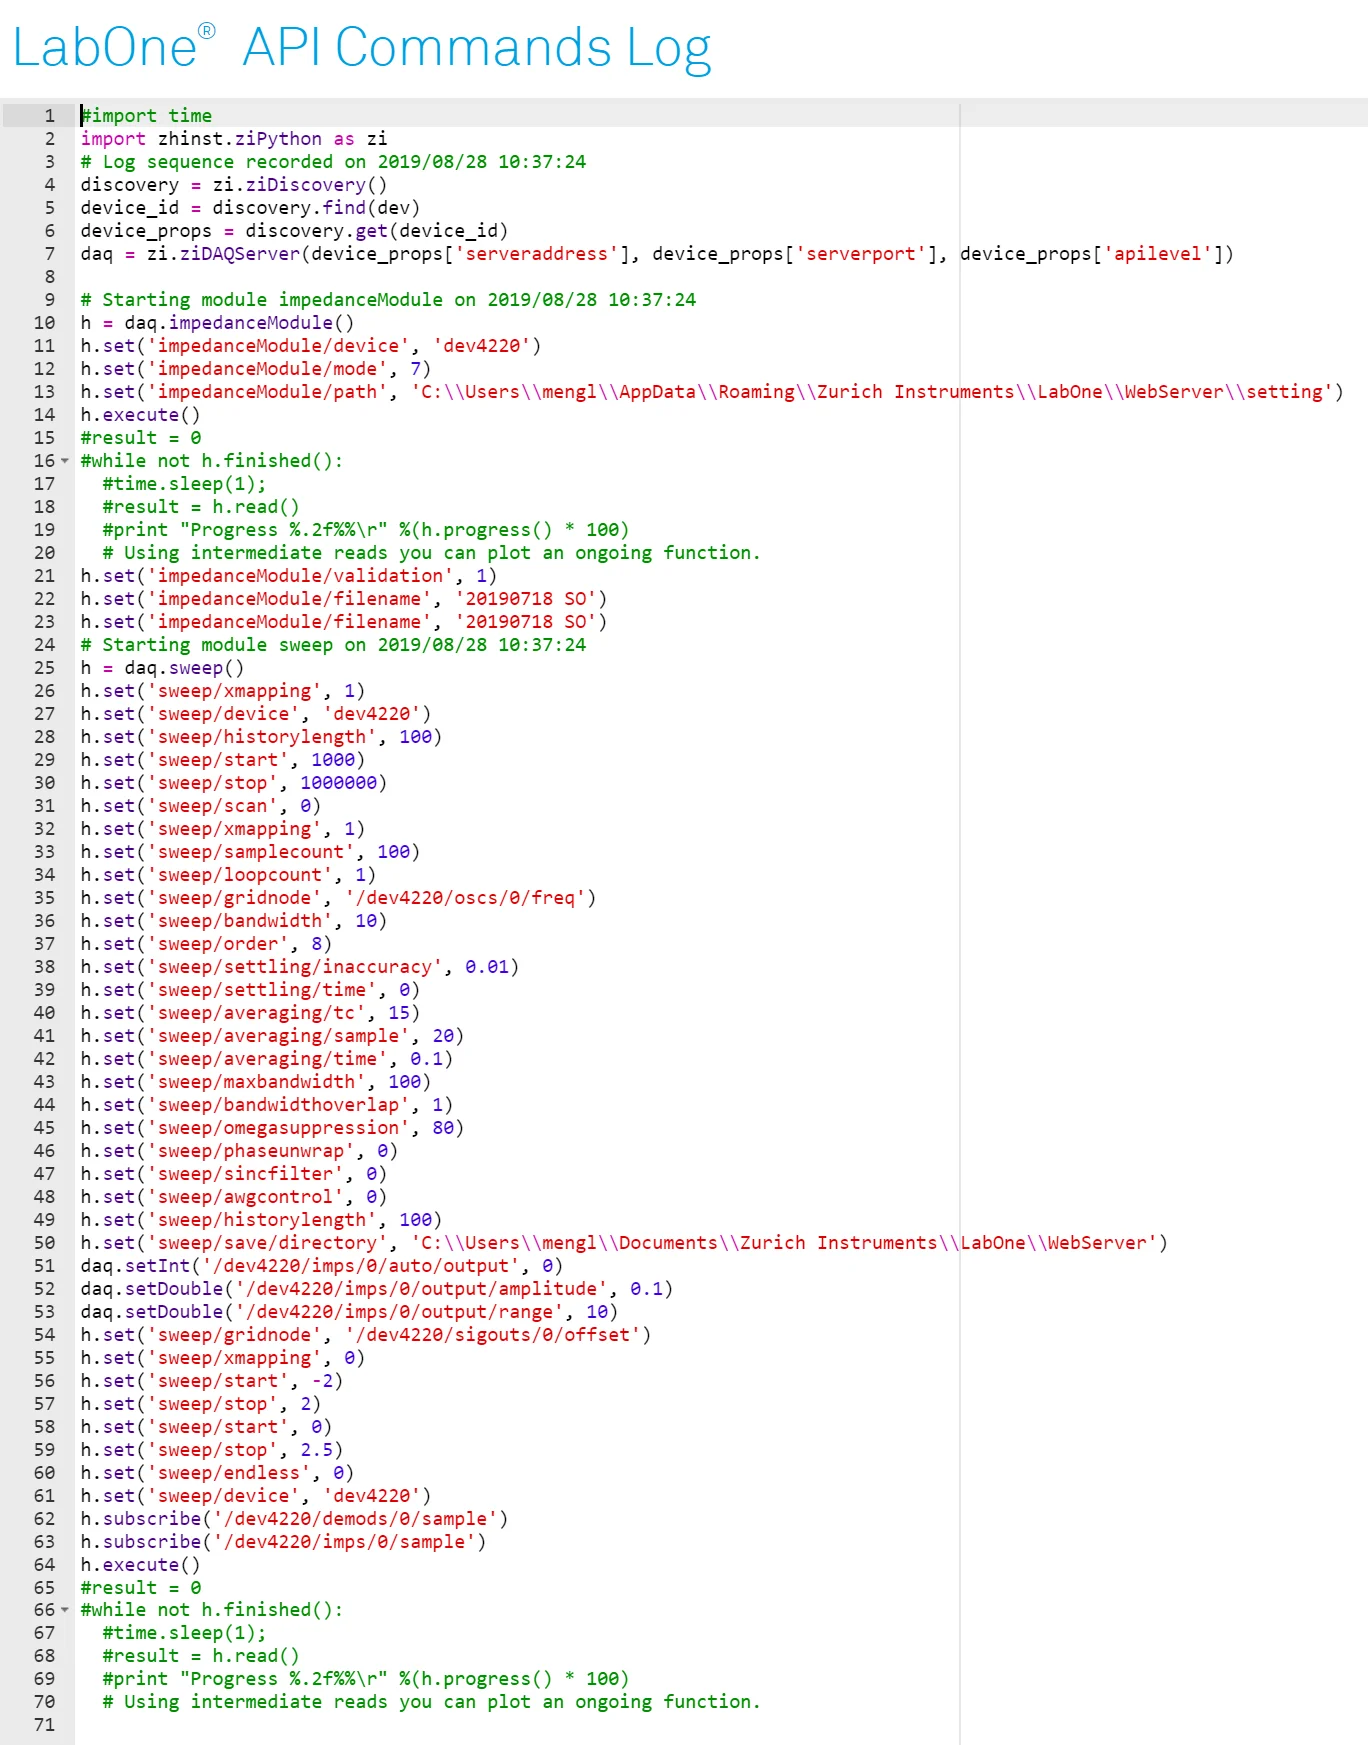Click 'h = daq.impedanceModule()' line
Viewport: 1368px width, 1745px height.
pyautogui.click(x=217, y=323)
